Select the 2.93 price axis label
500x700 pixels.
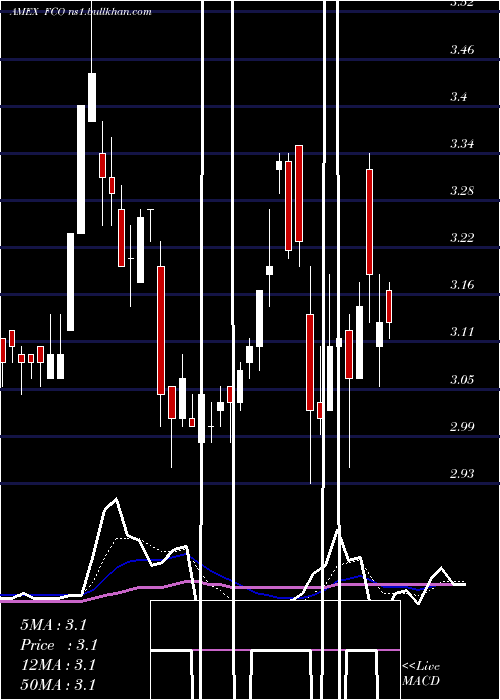point(462,473)
